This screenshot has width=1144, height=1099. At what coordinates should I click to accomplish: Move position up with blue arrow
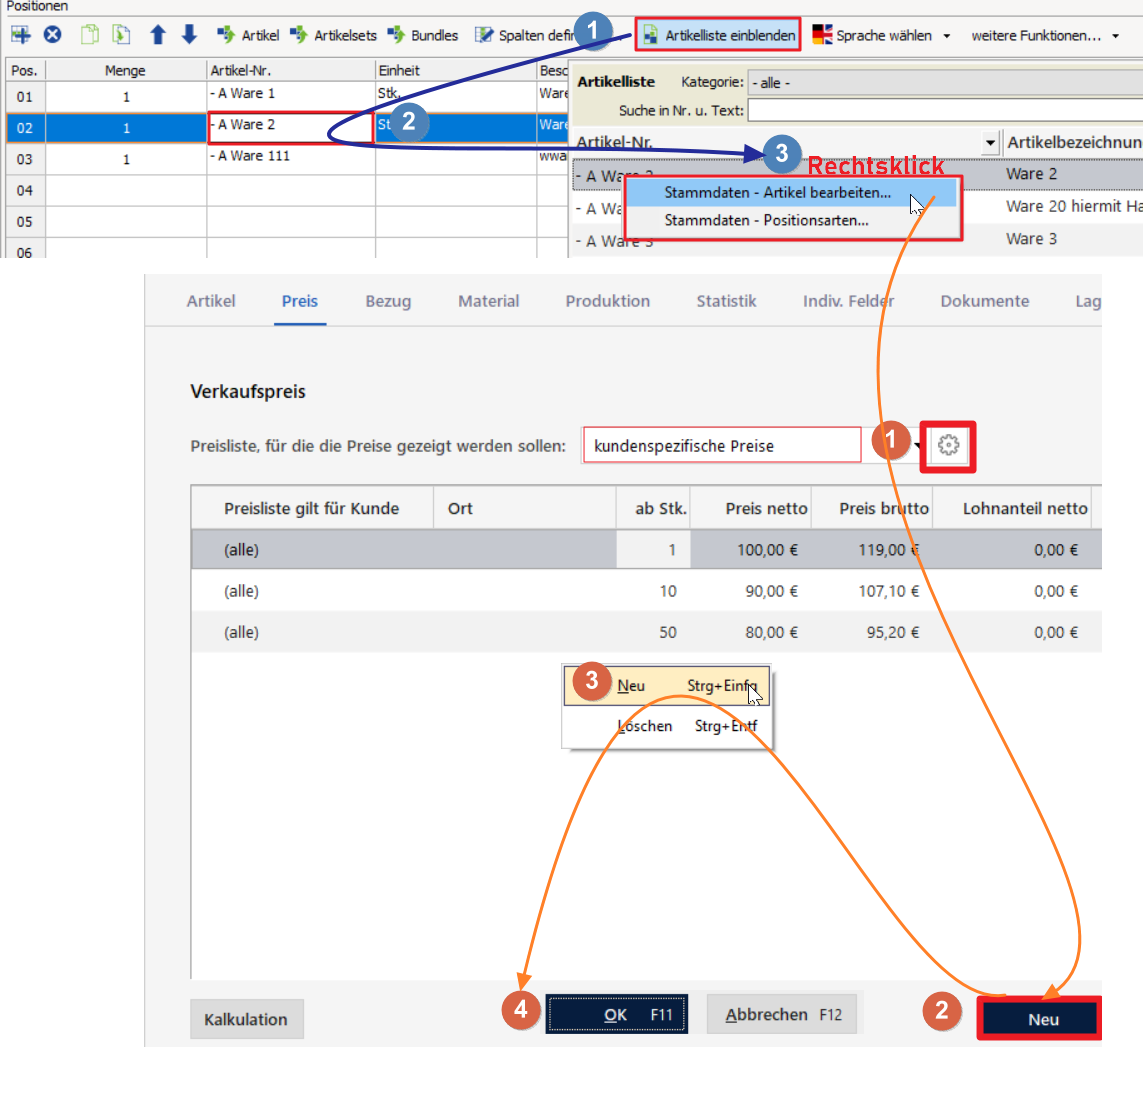158,34
